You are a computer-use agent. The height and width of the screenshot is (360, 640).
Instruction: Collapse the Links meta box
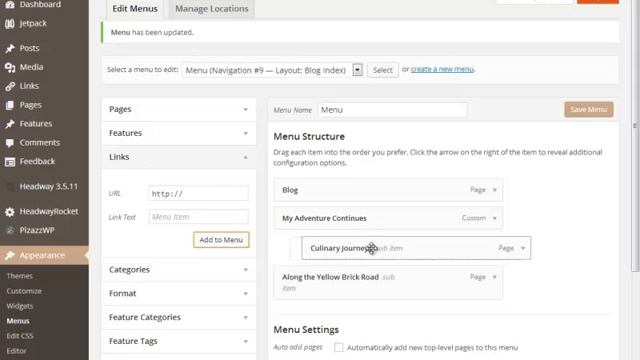[x=179, y=157]
